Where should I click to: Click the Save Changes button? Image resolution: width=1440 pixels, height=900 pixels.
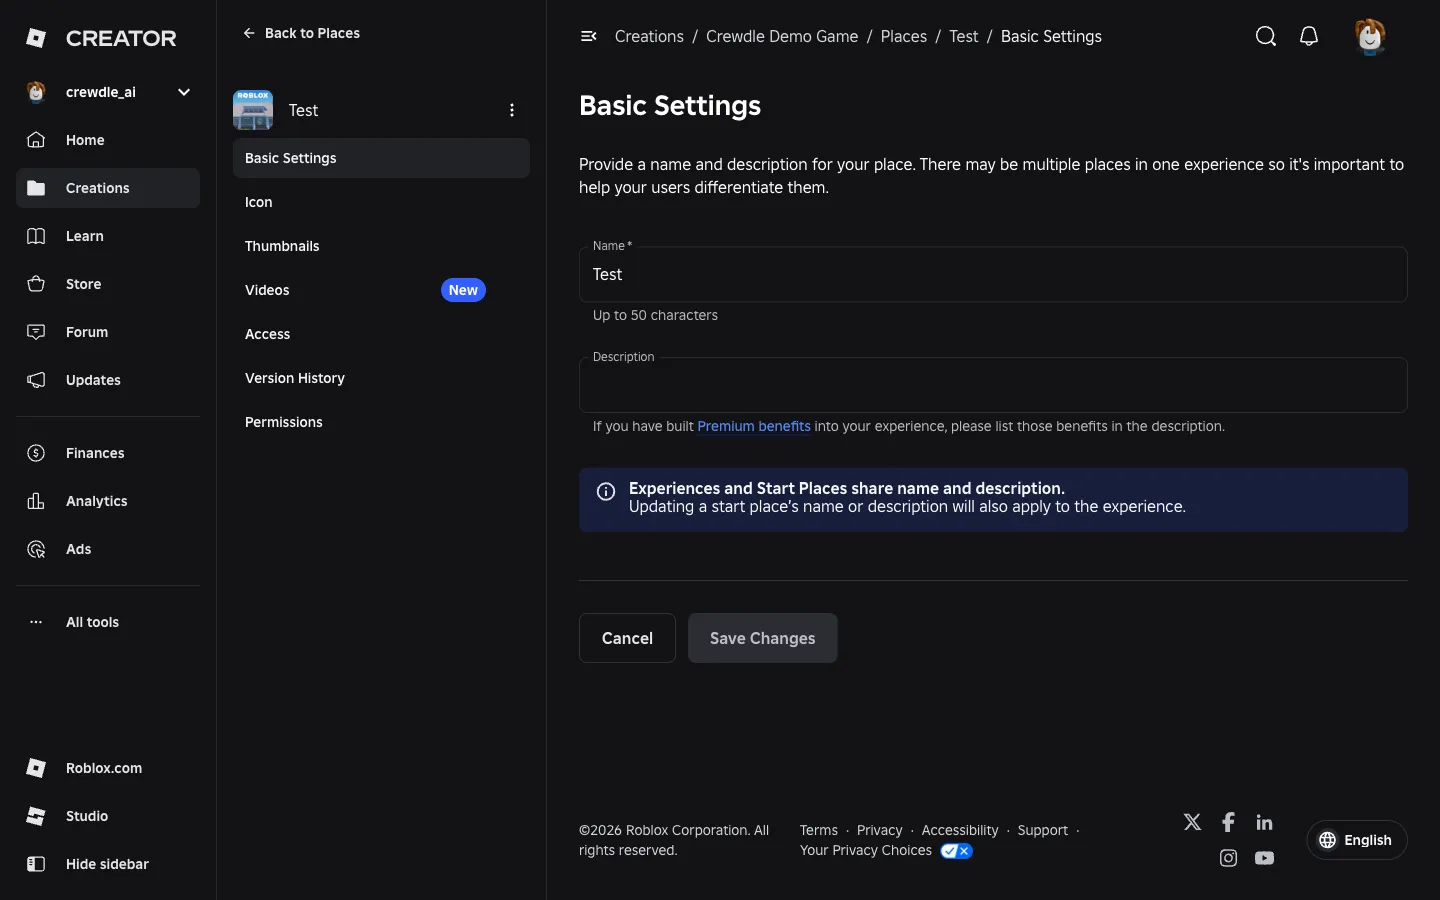[x=762, y=638]
